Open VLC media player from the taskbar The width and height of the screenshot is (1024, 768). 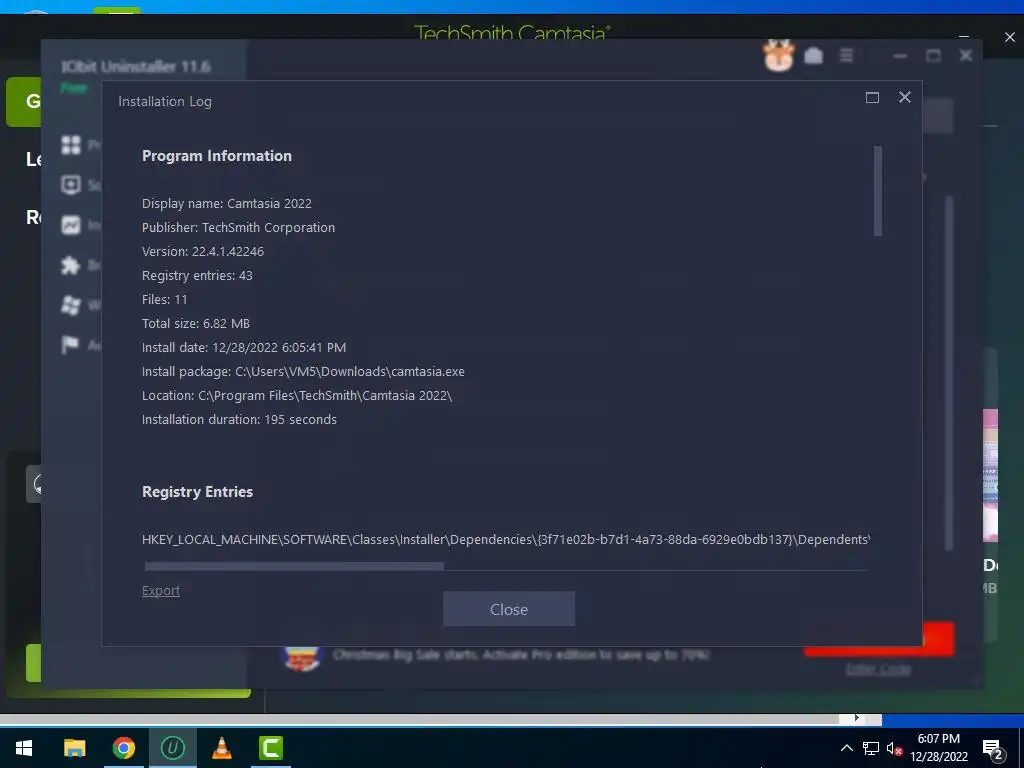(221, 748)
